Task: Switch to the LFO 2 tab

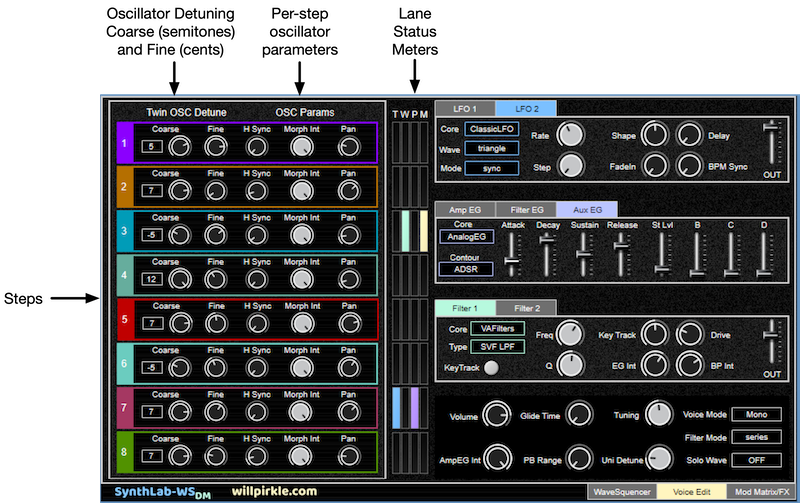Action: coord(526,109)
